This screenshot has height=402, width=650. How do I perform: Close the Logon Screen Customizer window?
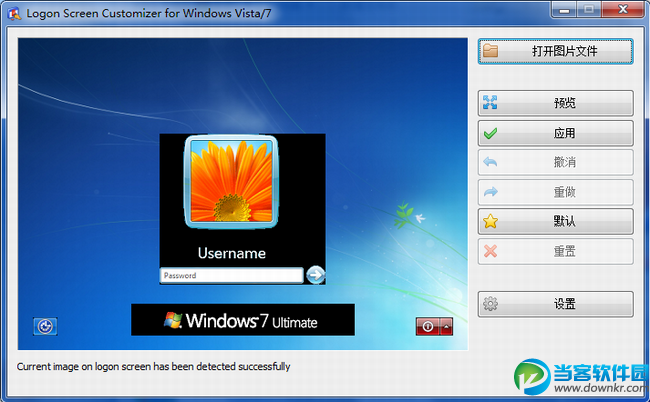(x=623, y=10)
